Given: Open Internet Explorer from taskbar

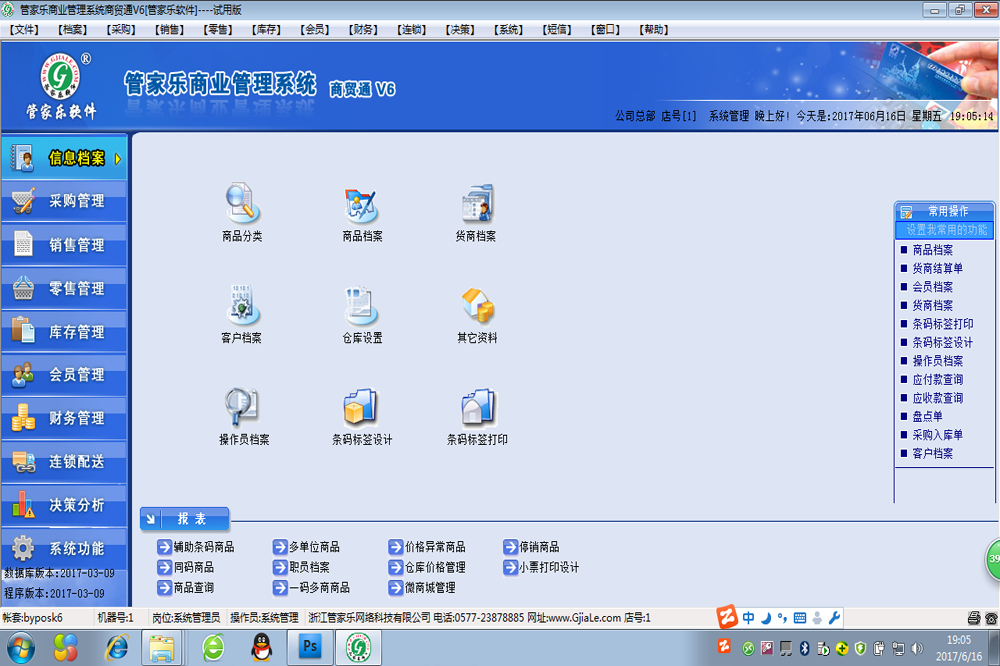Looking at the screenshot, I should (117, 648).
